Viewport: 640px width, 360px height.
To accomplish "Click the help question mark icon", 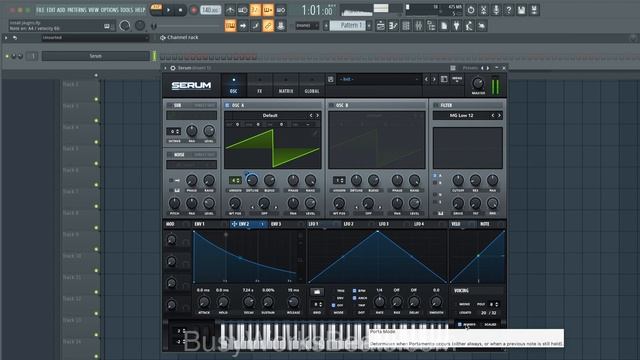I will (x=509, y=10).
